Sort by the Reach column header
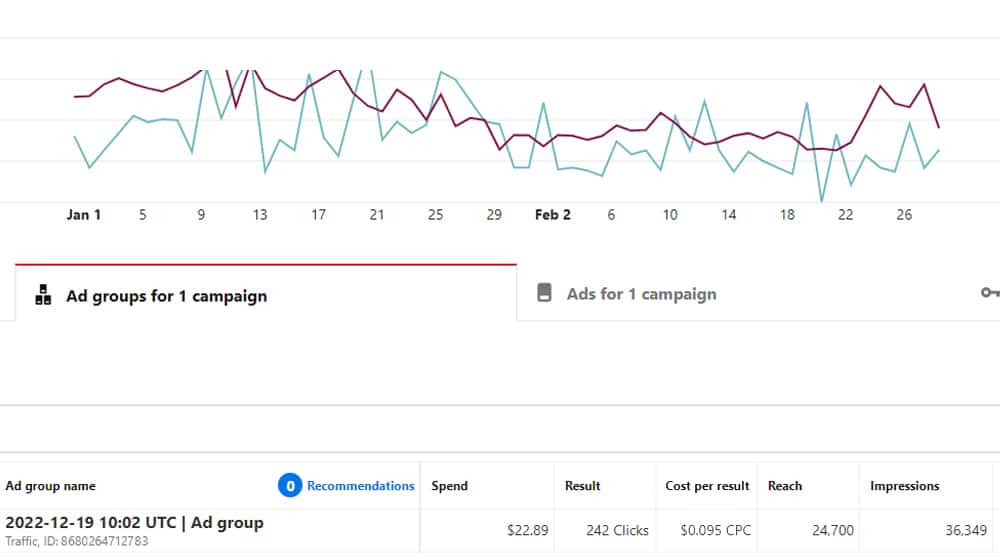 pos(784,486)
